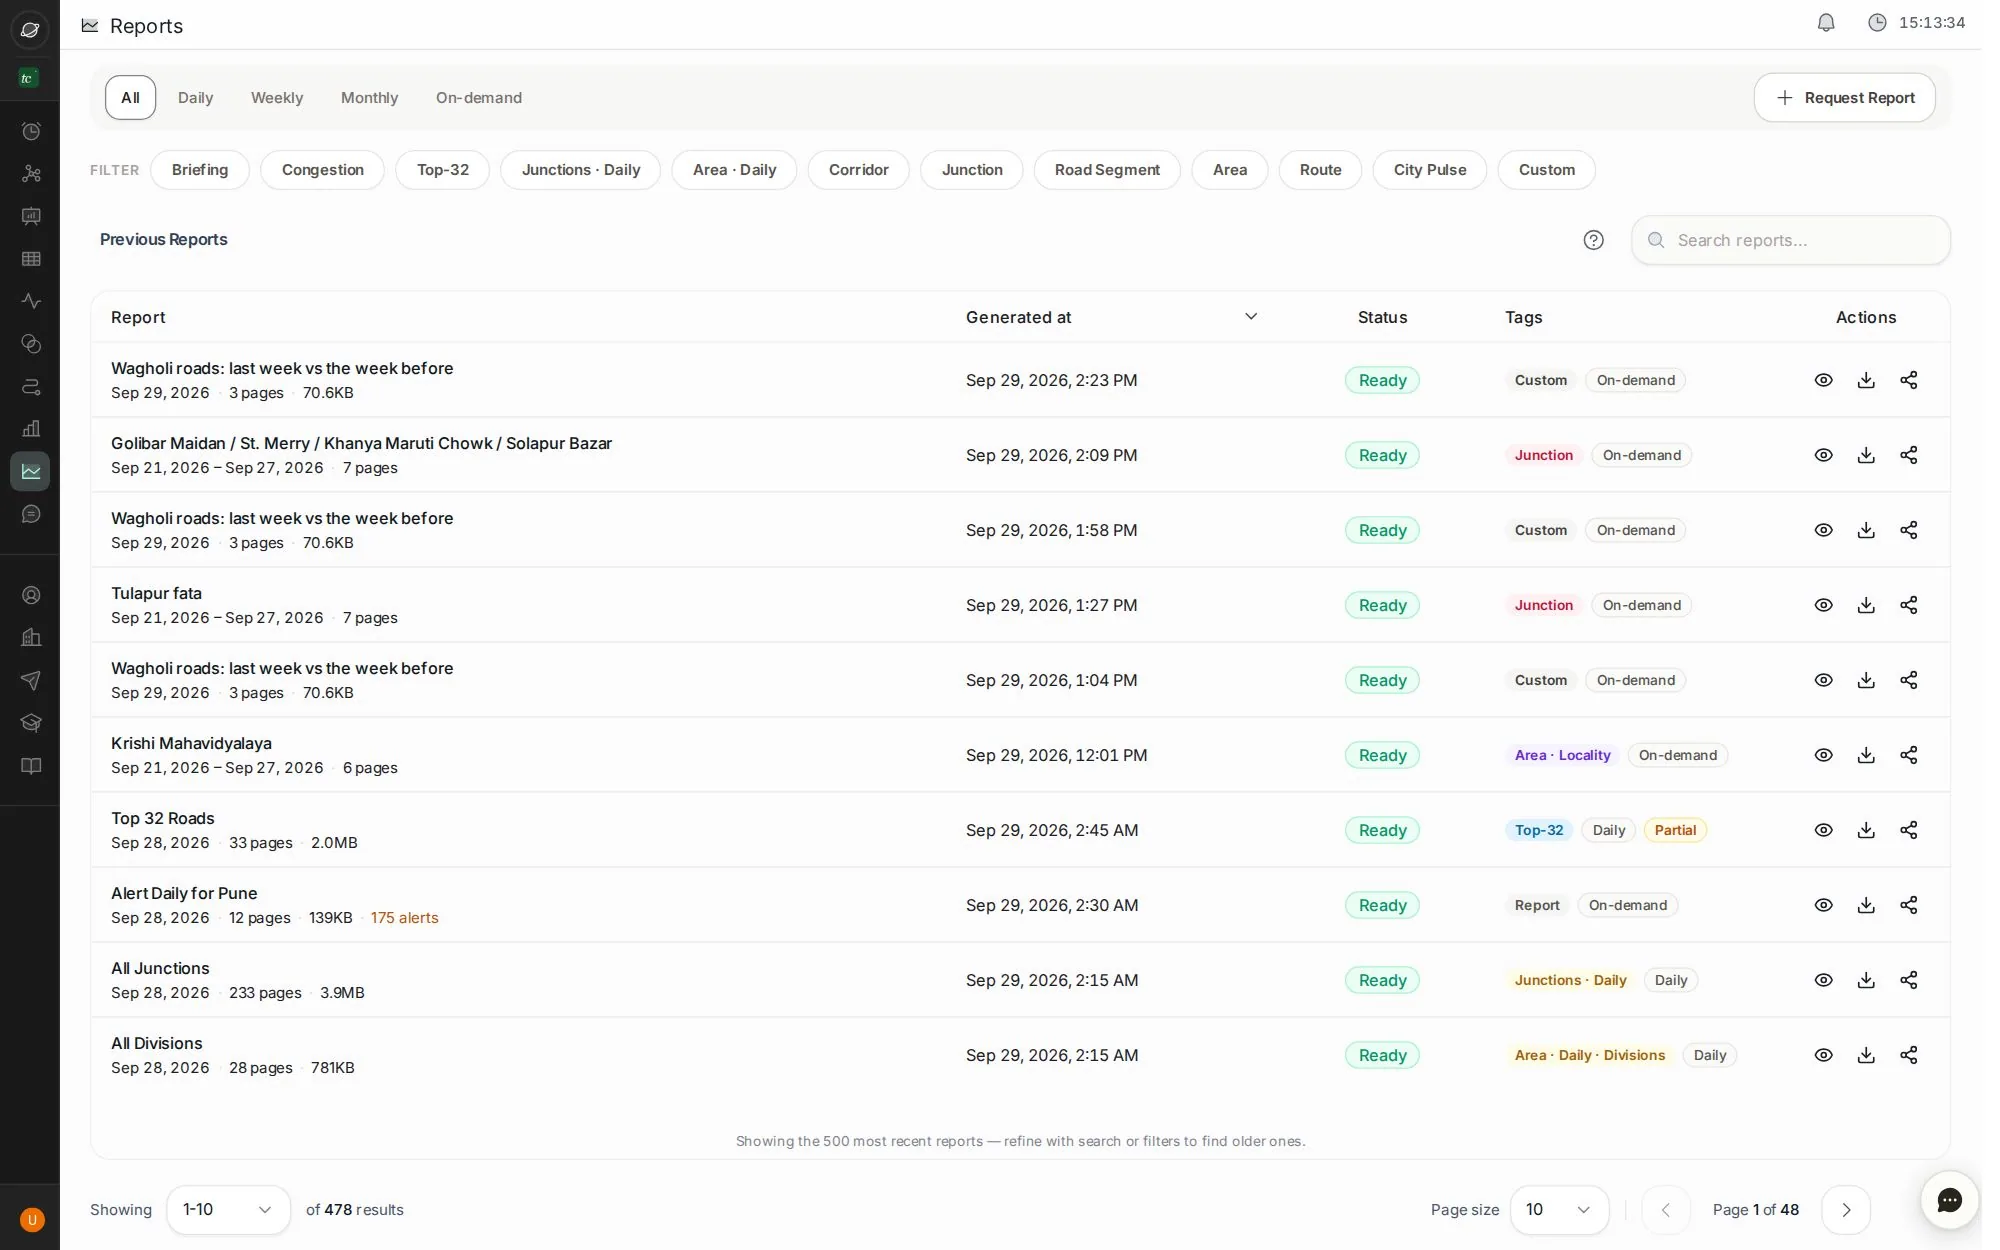Click the Partial tag on Top 32 Roads
2000x1250 pixels.
click(1675, 830)
